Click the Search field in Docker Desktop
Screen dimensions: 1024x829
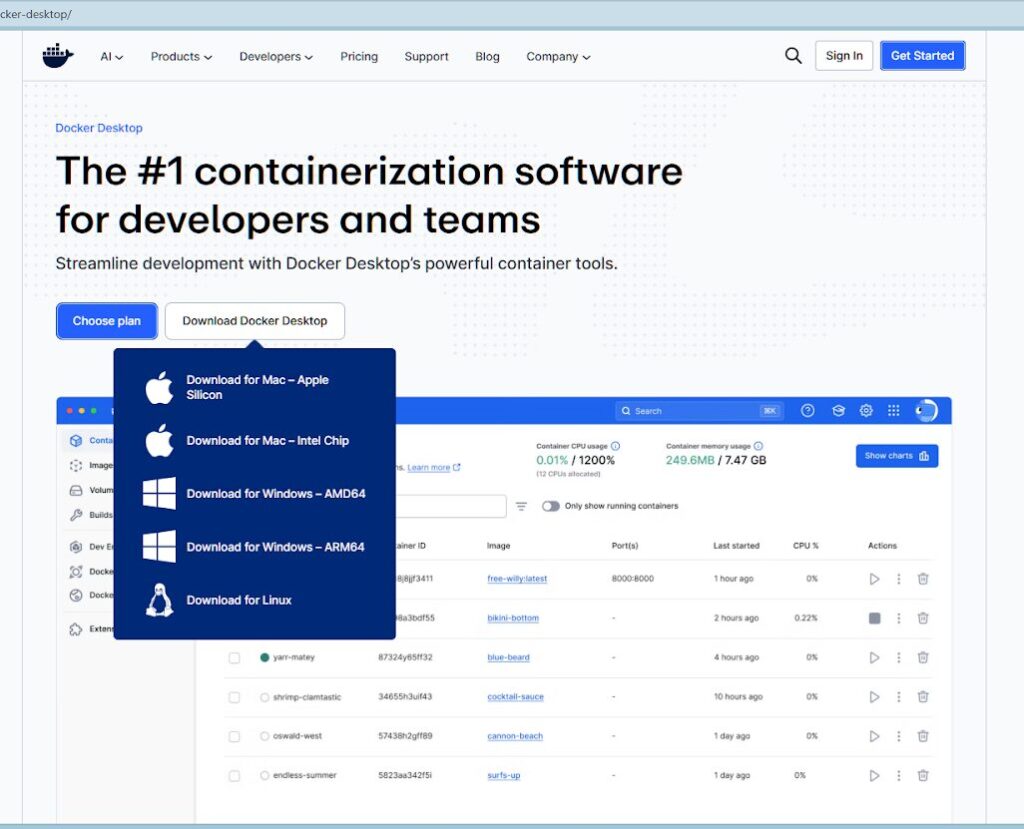(x=690, y=411)
